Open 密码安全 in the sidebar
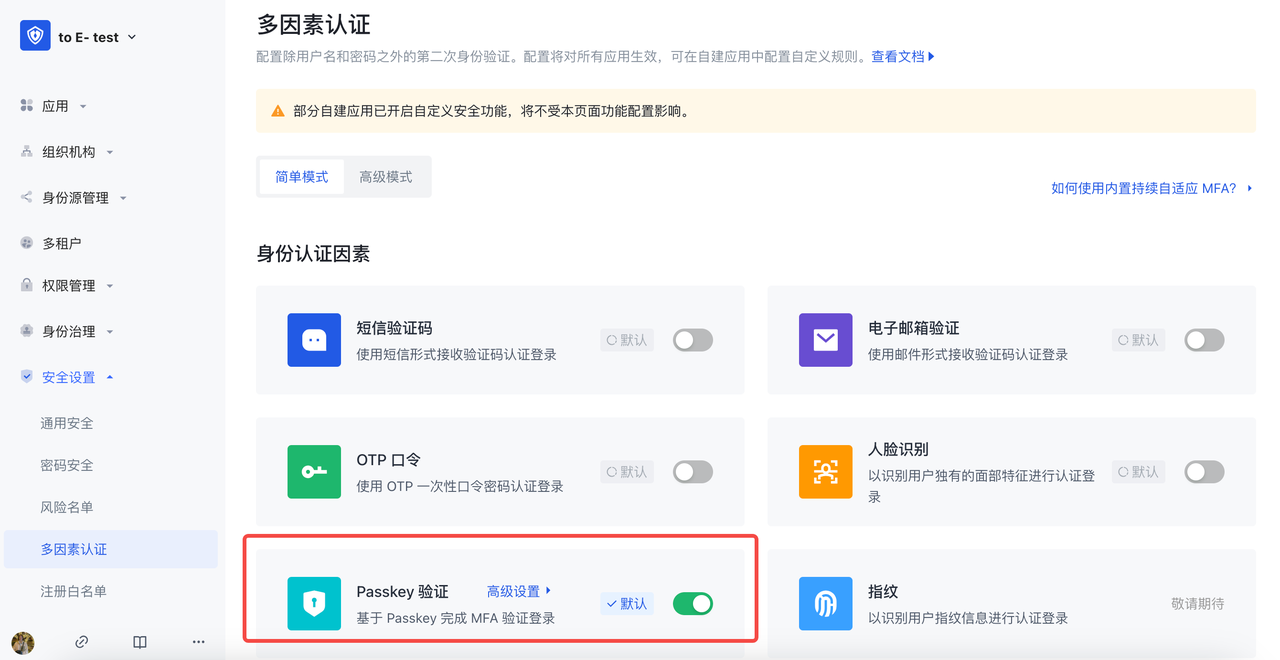 coord(67,465)
